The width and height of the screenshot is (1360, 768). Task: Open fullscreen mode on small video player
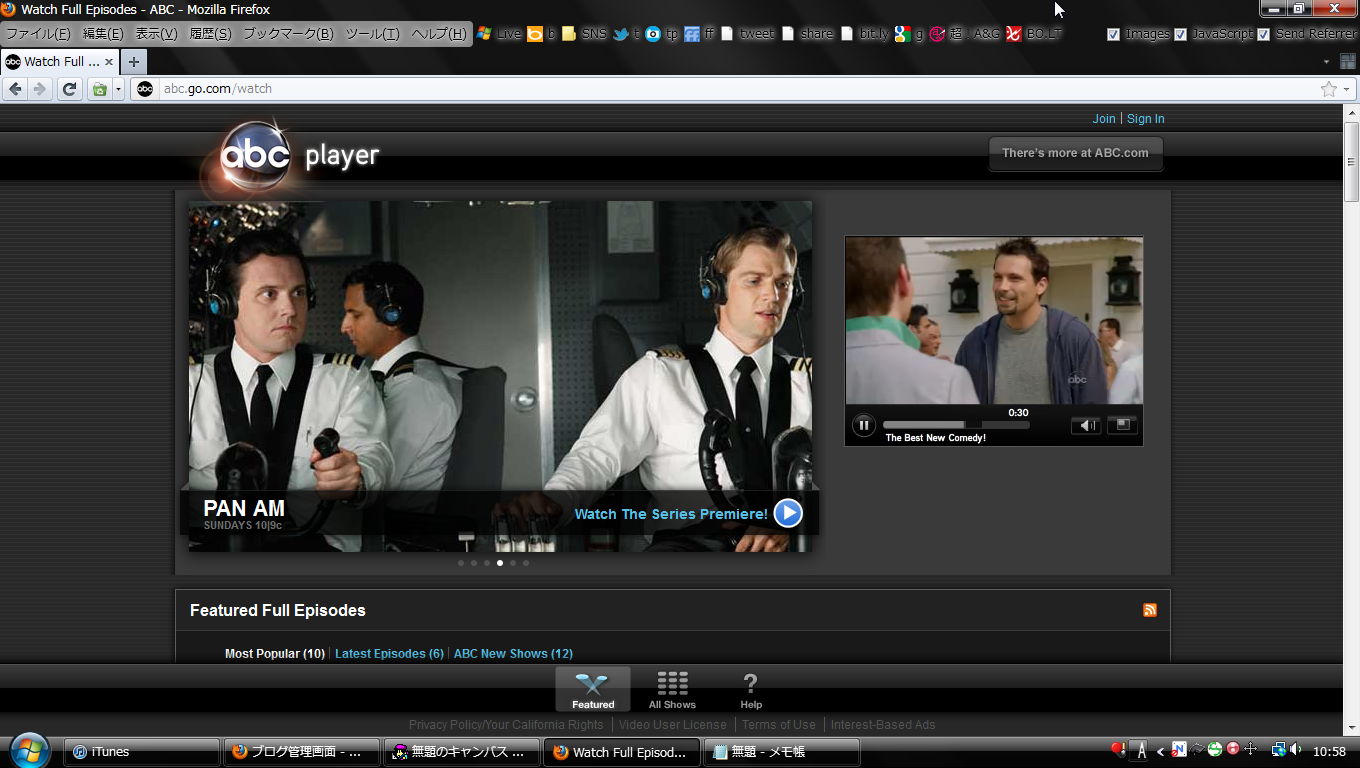coord(1122,425)
